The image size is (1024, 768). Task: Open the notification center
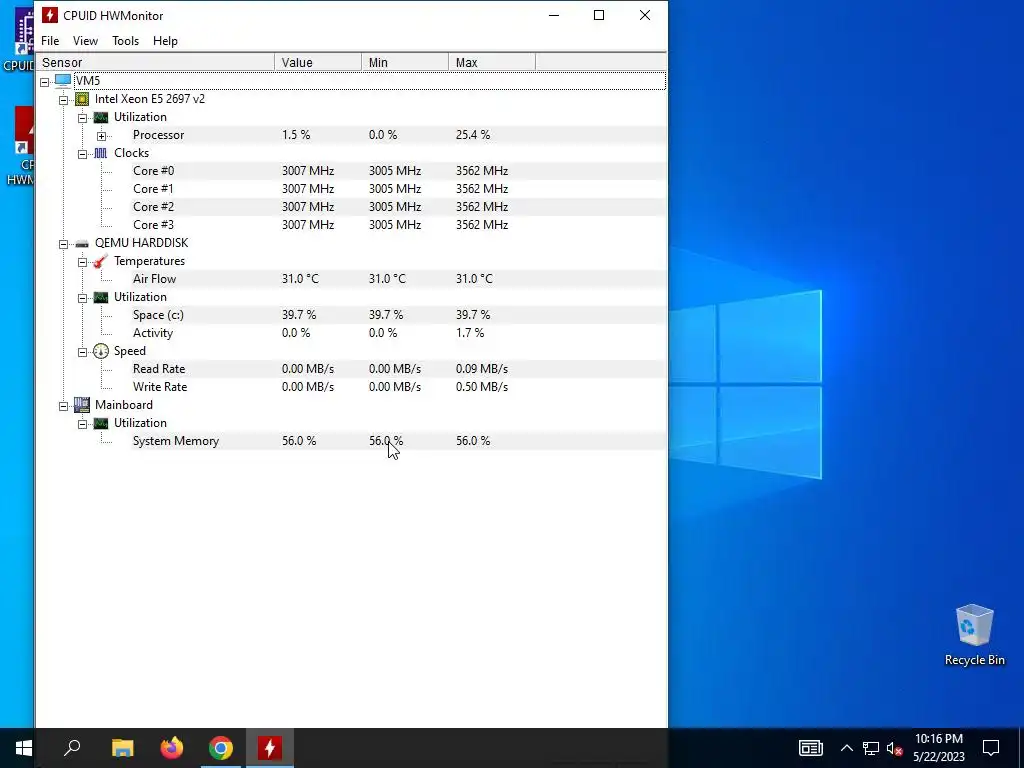(x=991, y=748)
